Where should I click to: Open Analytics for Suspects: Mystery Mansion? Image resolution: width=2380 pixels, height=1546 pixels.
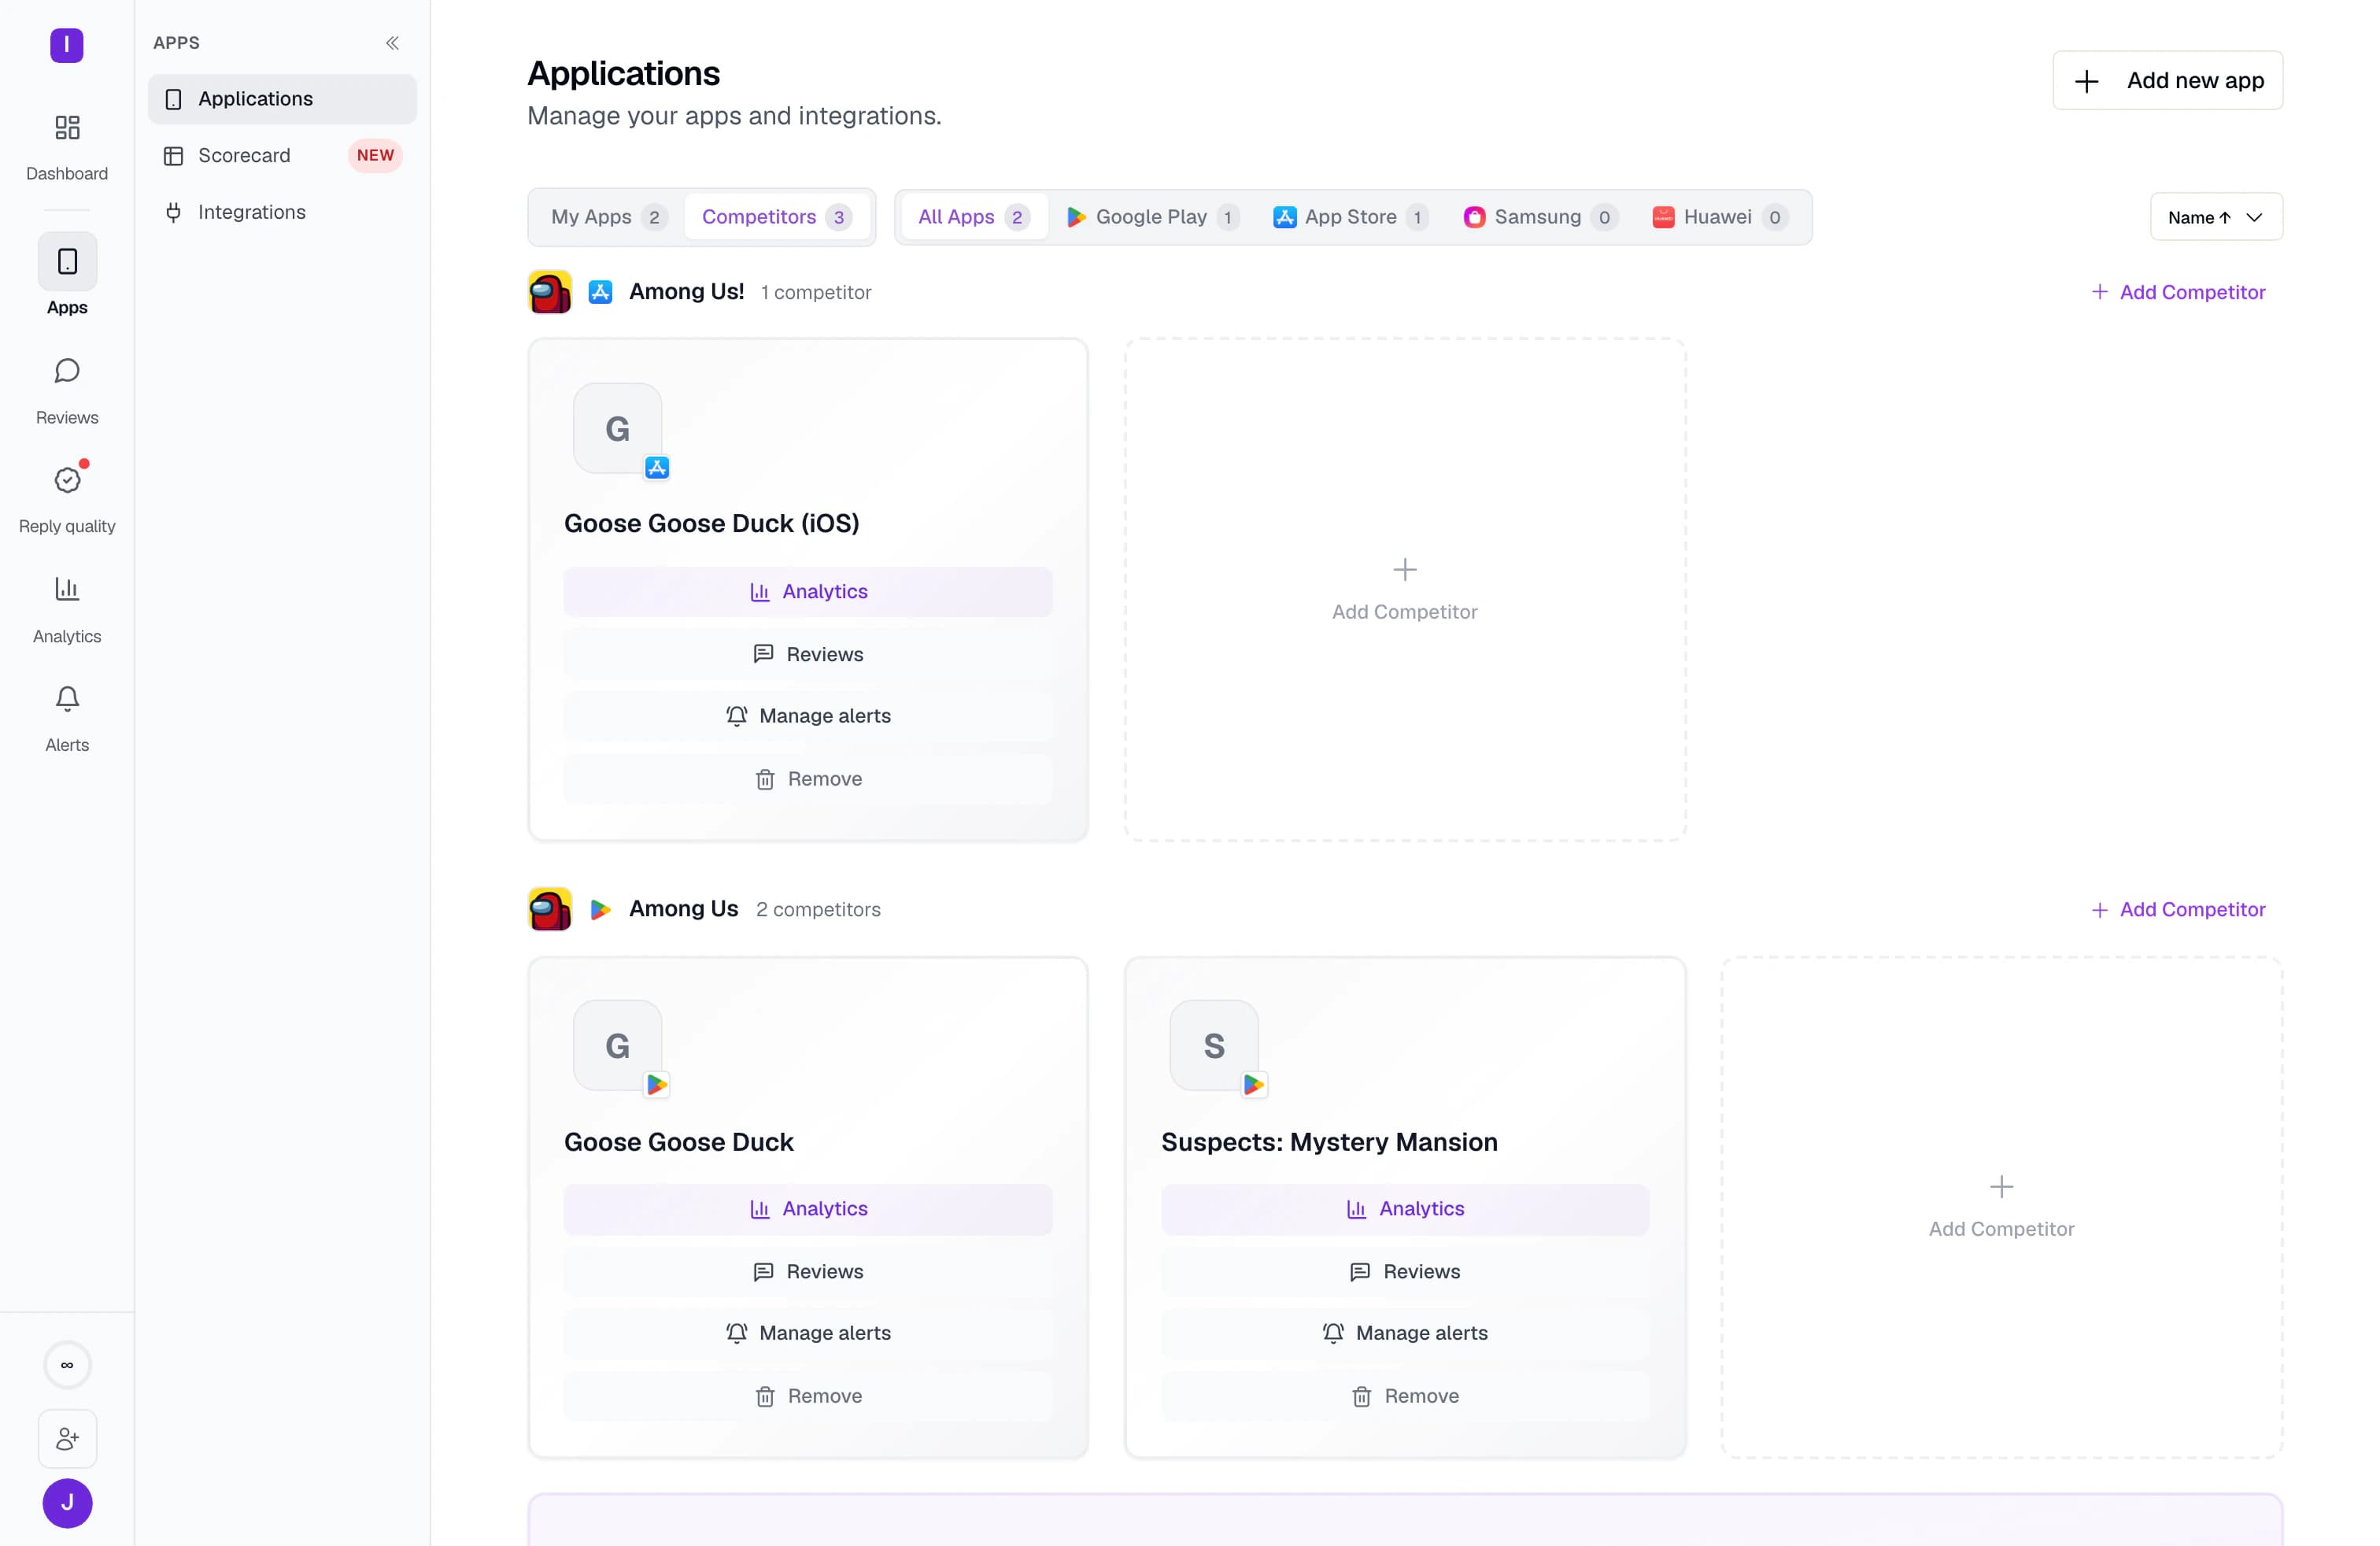pyautogui.click(x=1404, y=1209)
